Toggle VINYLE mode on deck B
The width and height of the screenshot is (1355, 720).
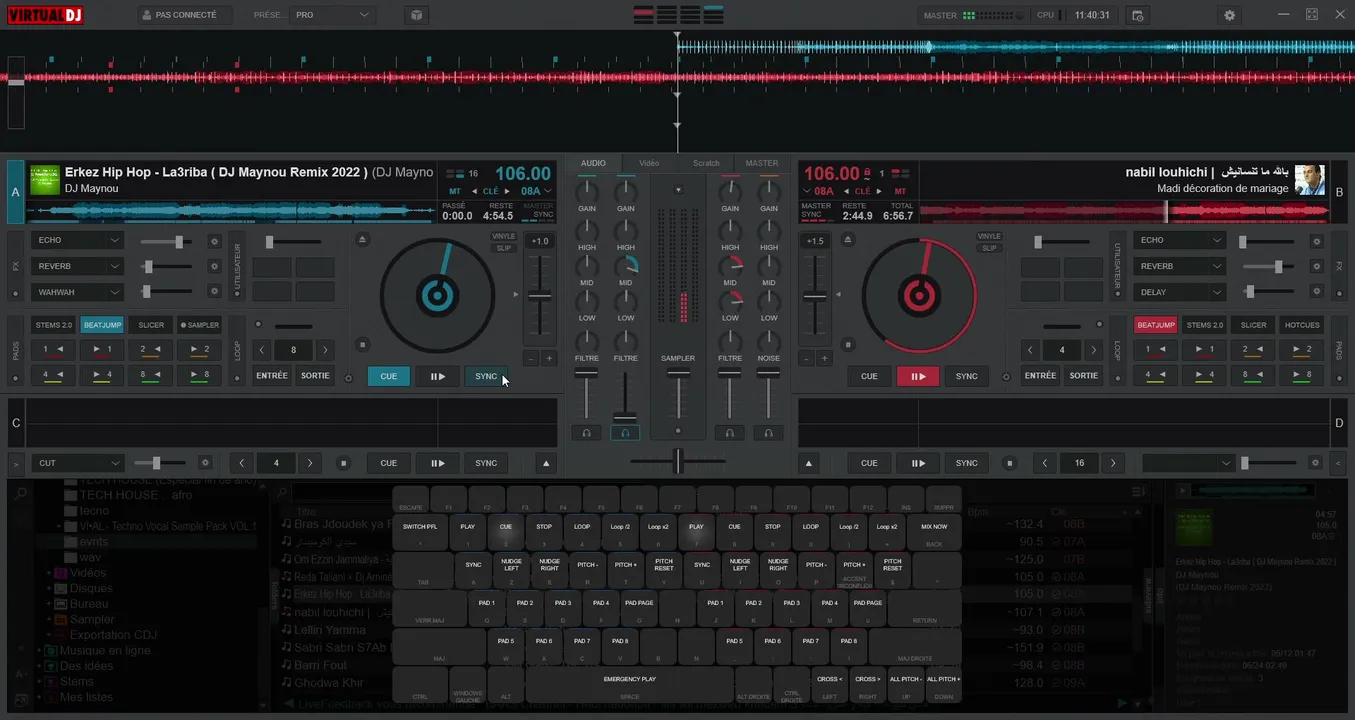coord(989,237)
